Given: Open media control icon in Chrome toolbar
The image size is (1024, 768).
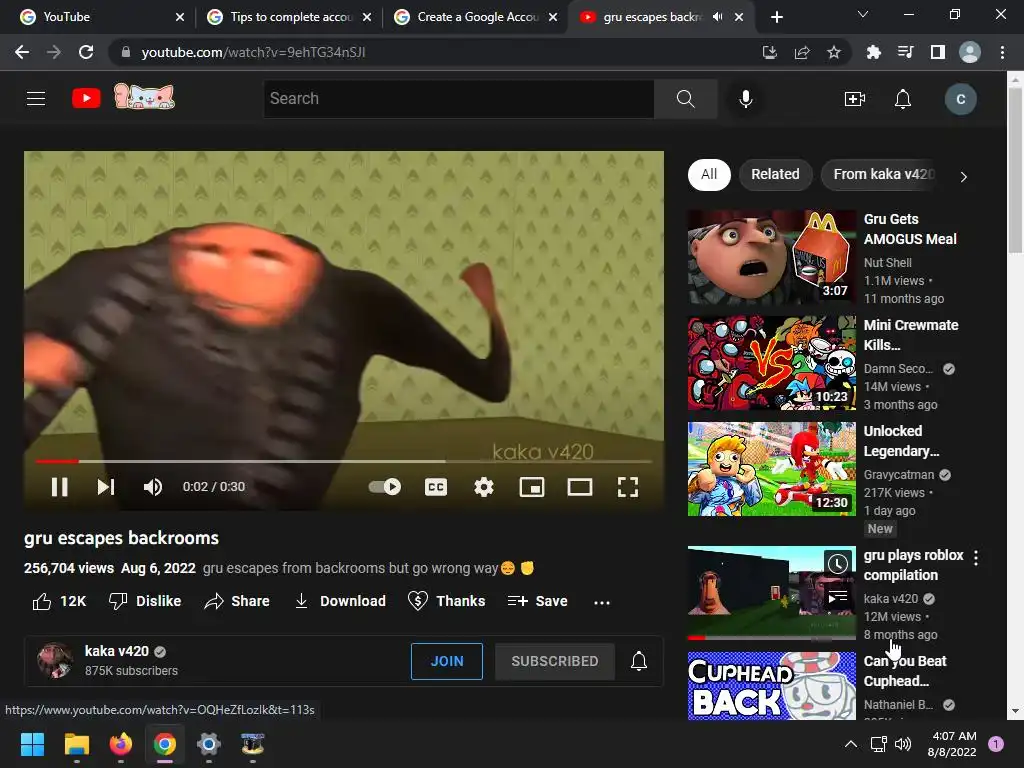Looking at the screenshot, I should pyautogui.click(x=905, y=52).
